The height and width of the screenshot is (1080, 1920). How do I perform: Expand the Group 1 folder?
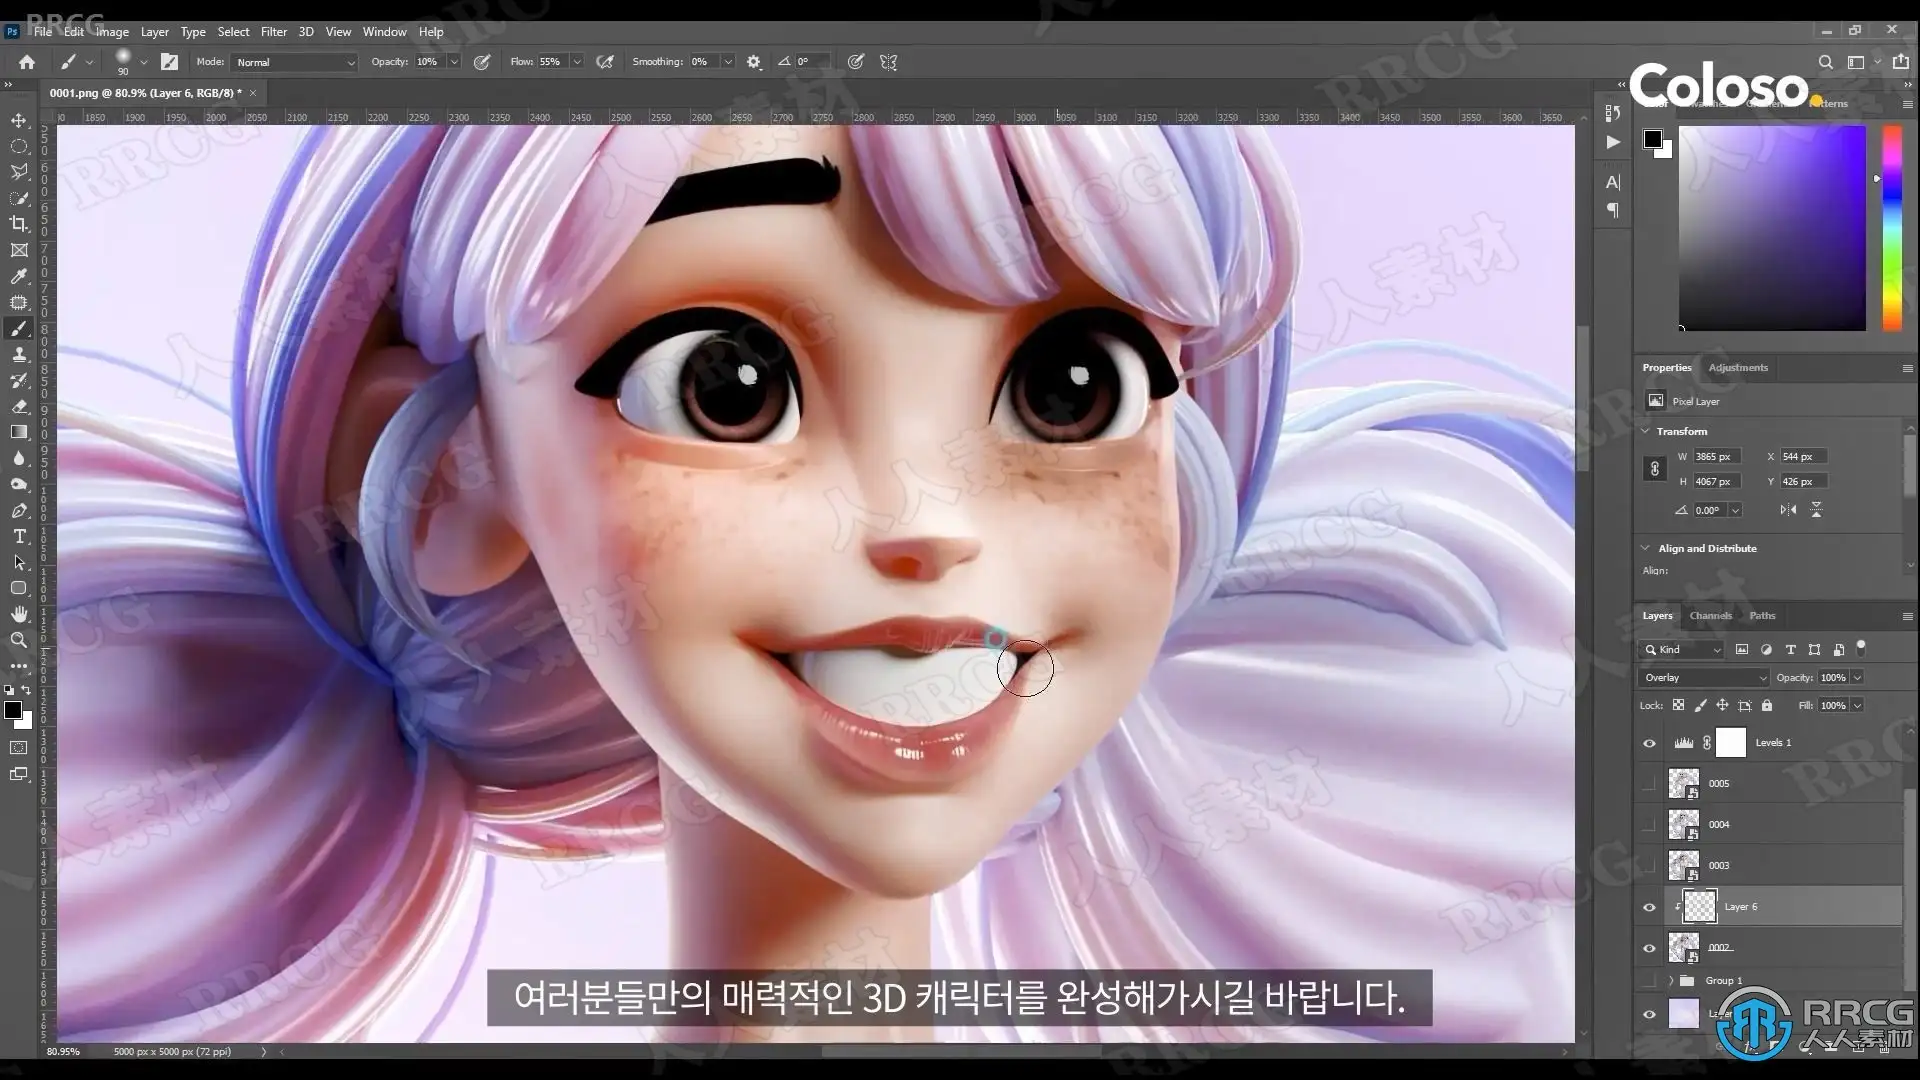(x=1671, y=981)
